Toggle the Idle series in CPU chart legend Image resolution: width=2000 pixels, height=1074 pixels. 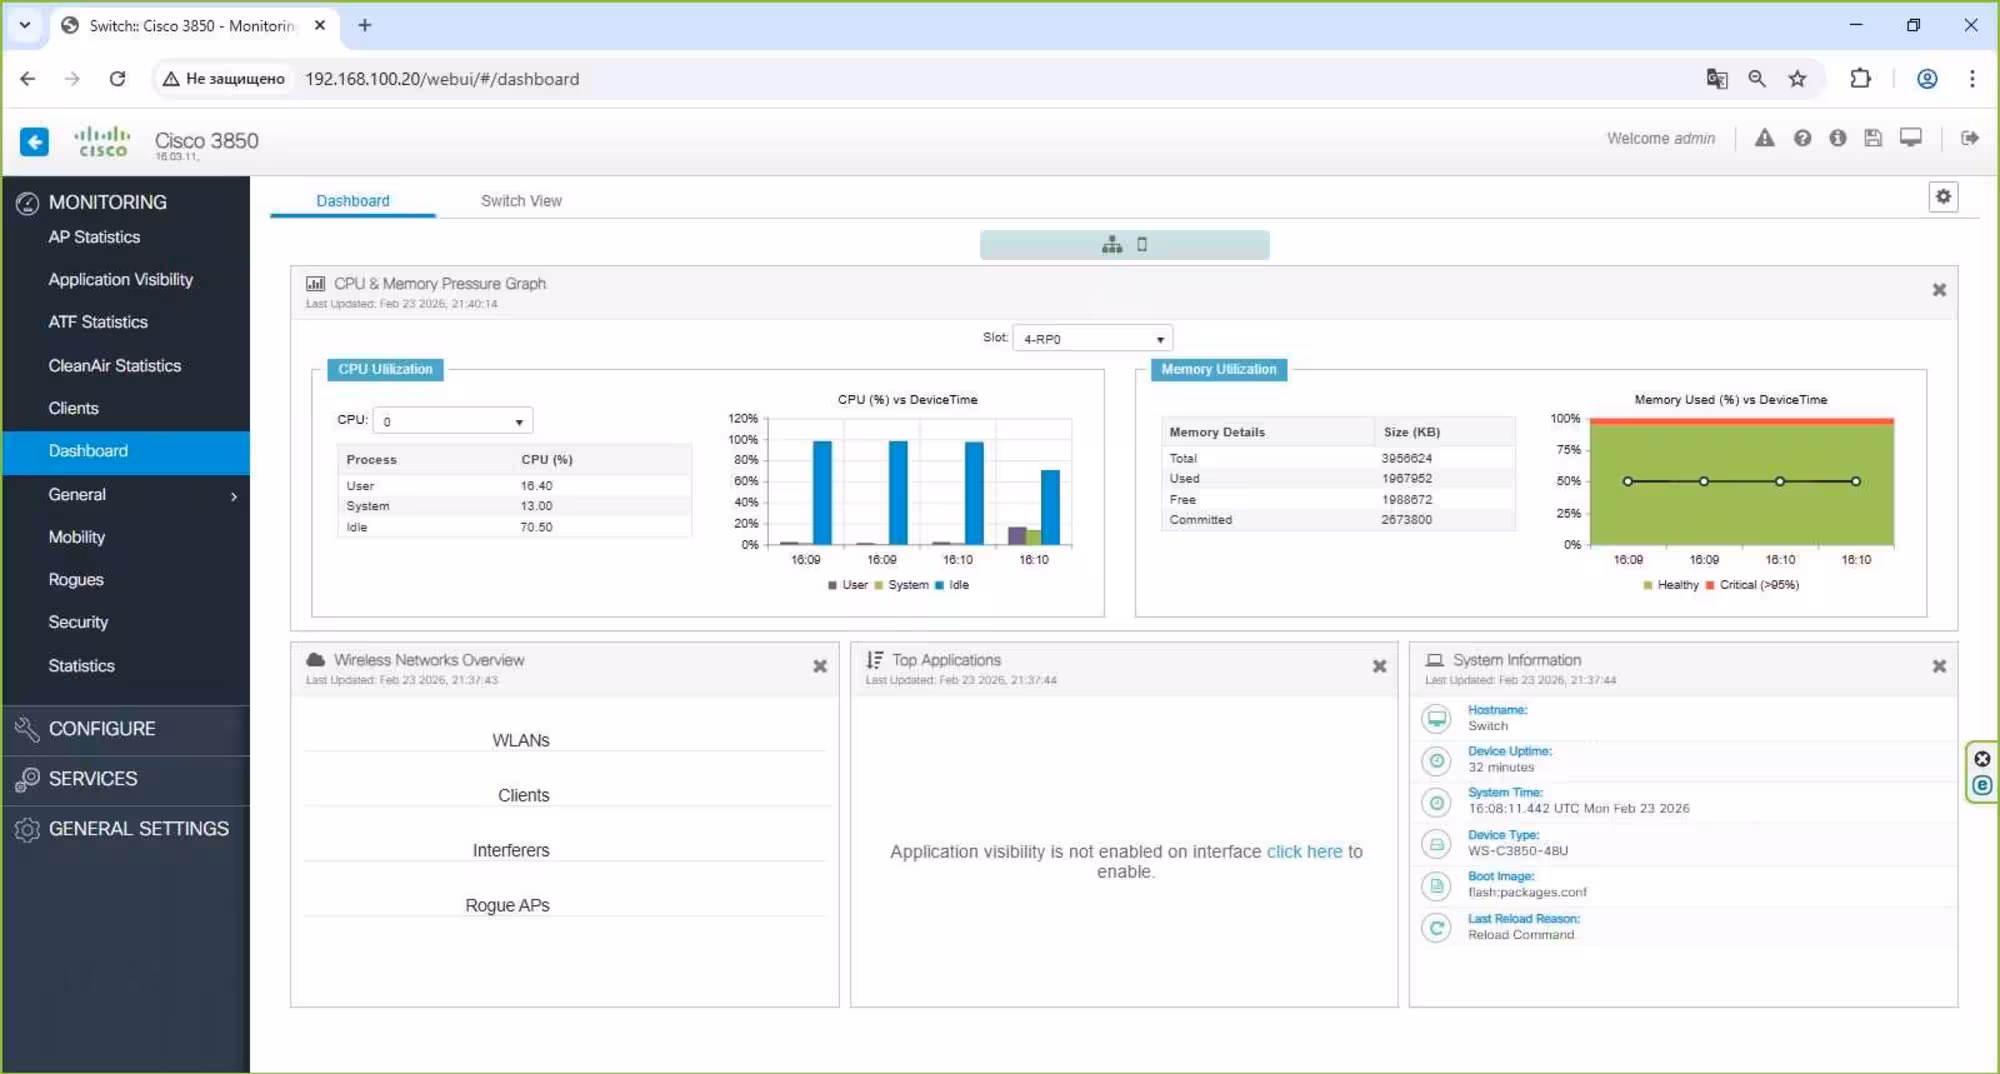952,585
